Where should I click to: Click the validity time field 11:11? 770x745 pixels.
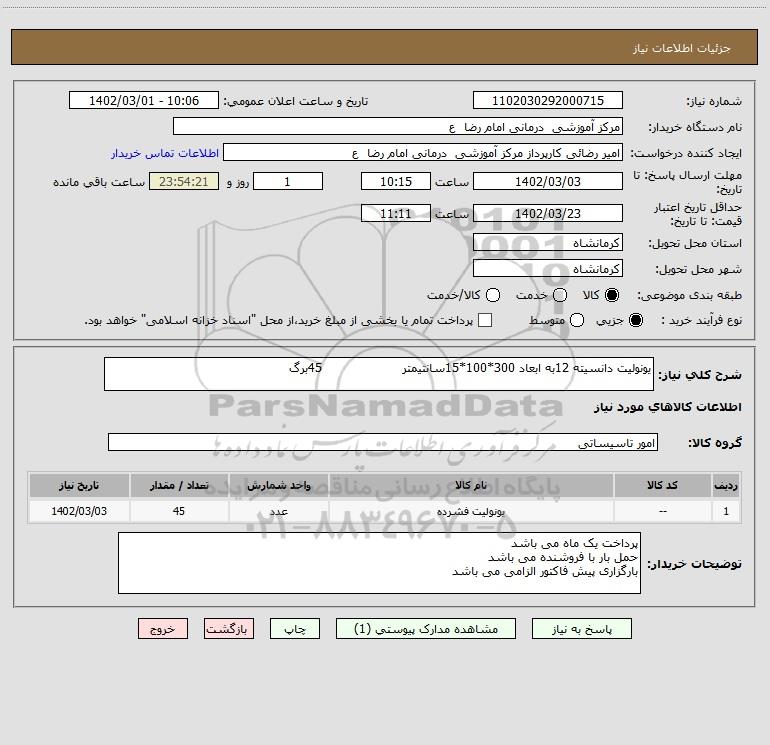396,213
